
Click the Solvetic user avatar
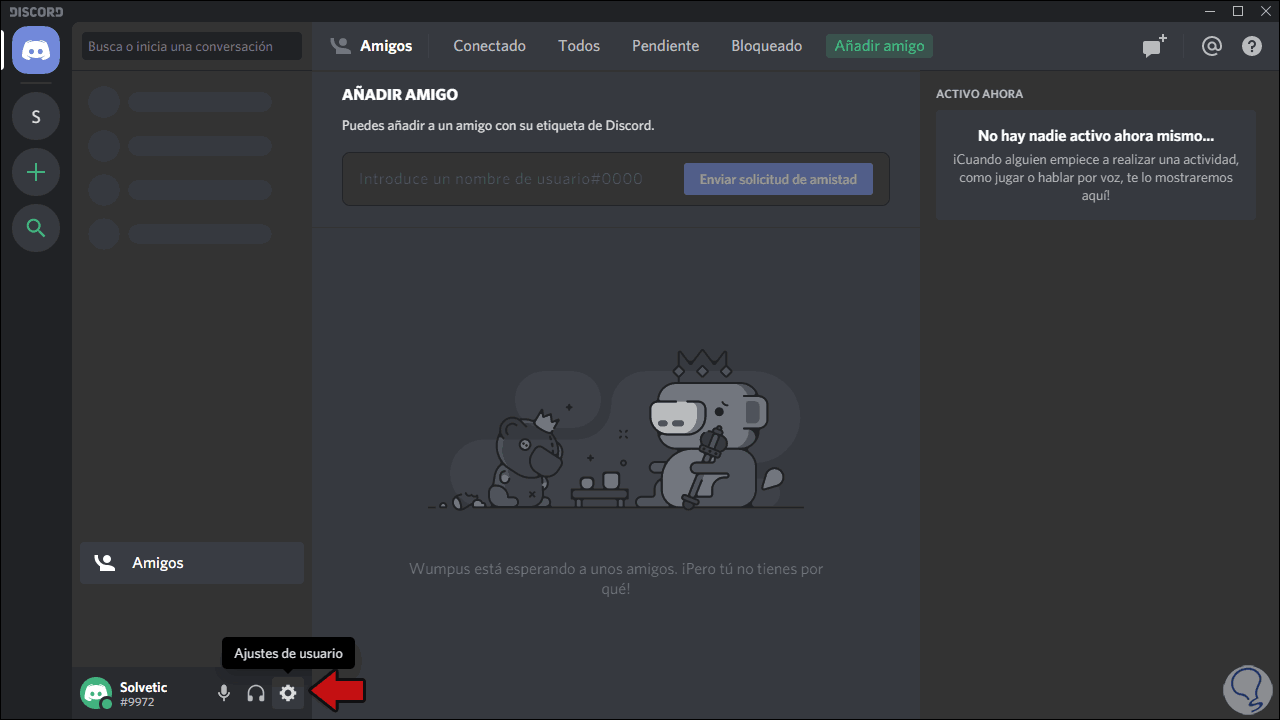click(x=96, y=693)
